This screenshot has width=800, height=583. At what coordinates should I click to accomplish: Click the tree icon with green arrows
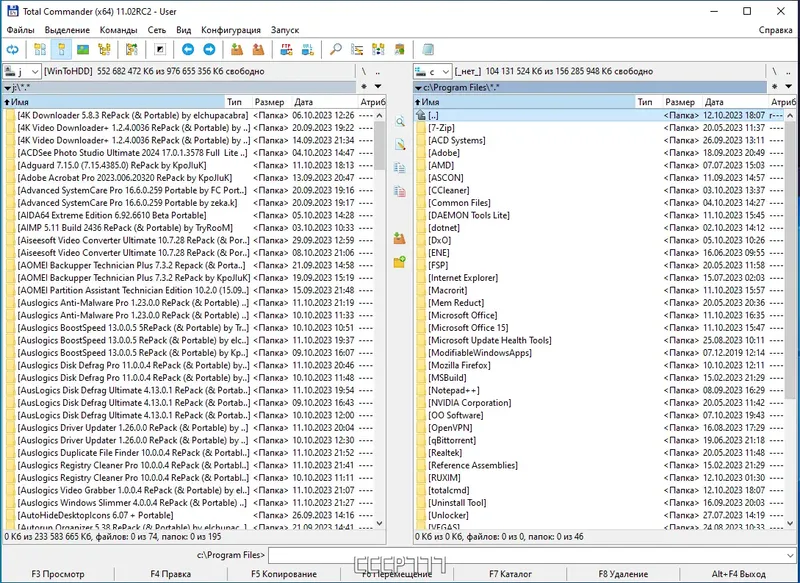tap(132, 49)
